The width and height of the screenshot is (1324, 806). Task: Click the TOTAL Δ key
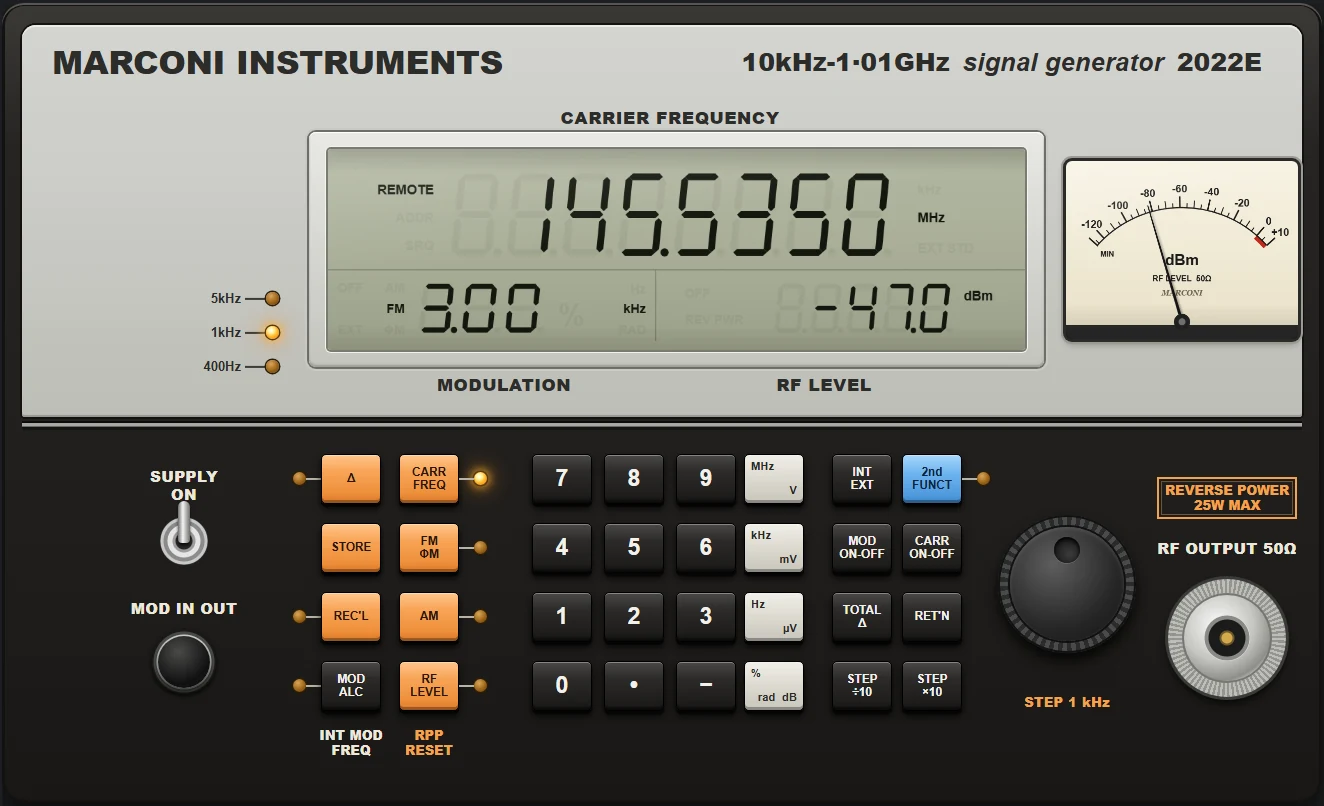point(862,616)
